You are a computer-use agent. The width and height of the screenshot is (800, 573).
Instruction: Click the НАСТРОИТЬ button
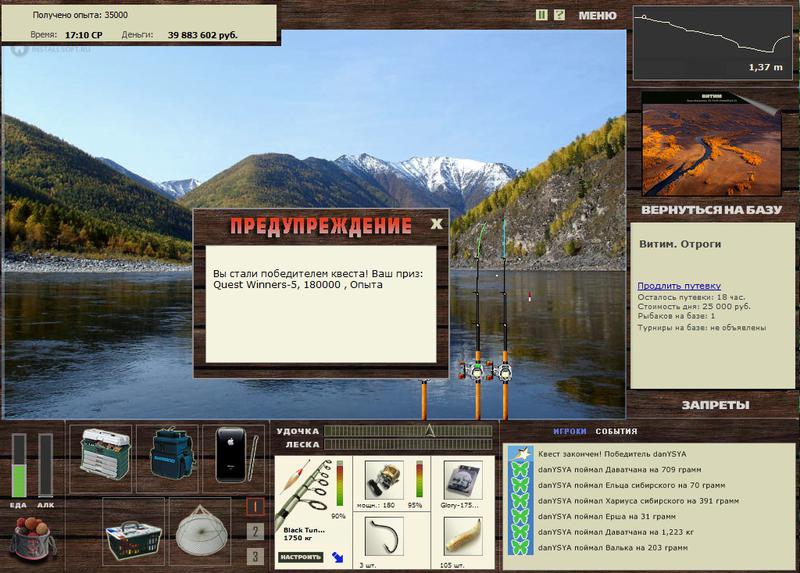click(x=301, y=557)
